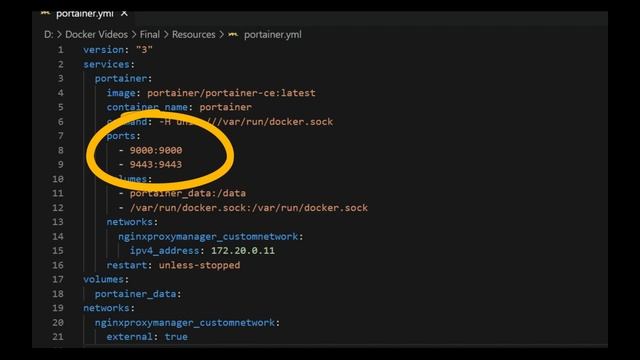Click the 'D:' breadcrumb segment
The image size is (640, 360).
49,35
